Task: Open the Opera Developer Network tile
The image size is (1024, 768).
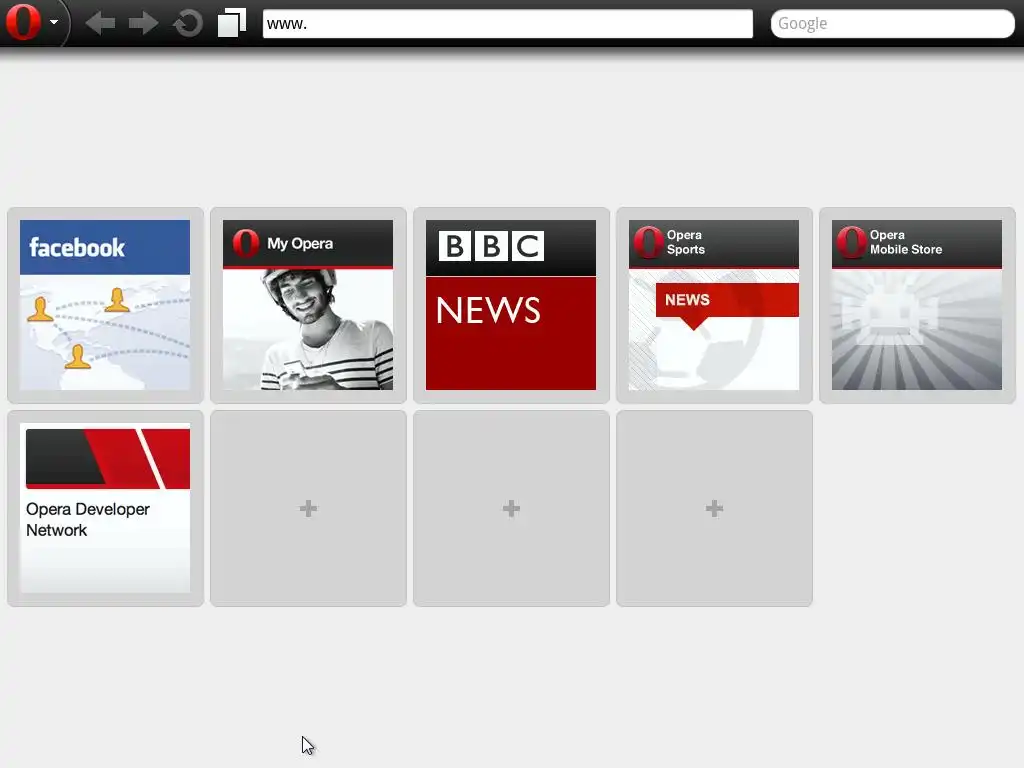Action: pos(105,508)
